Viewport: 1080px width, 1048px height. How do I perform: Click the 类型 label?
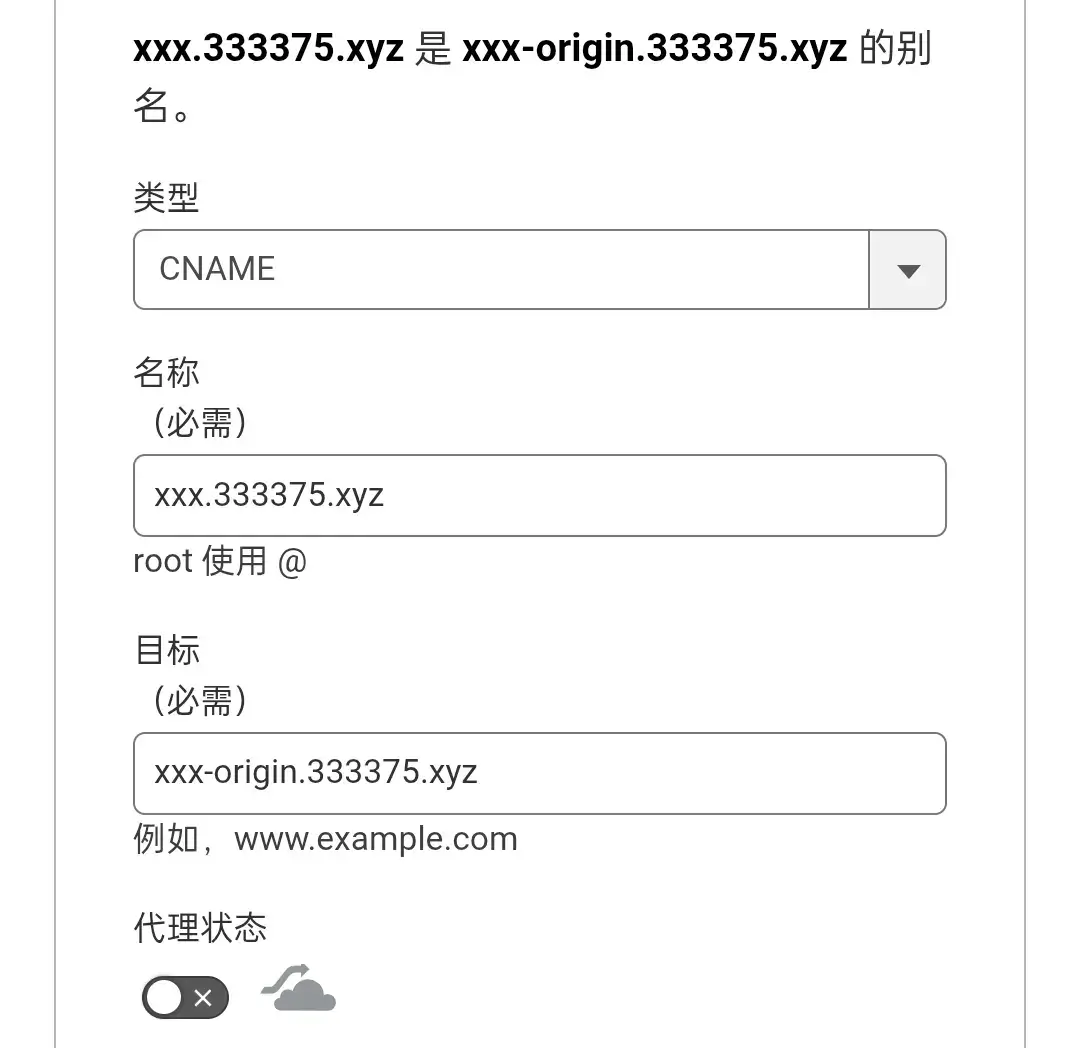pos(166,198)
